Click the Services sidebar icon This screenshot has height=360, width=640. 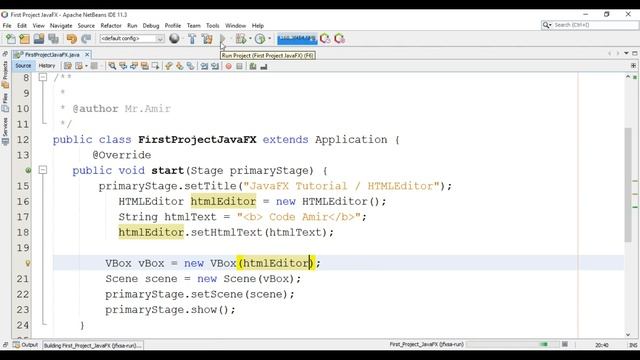point(5,131)
